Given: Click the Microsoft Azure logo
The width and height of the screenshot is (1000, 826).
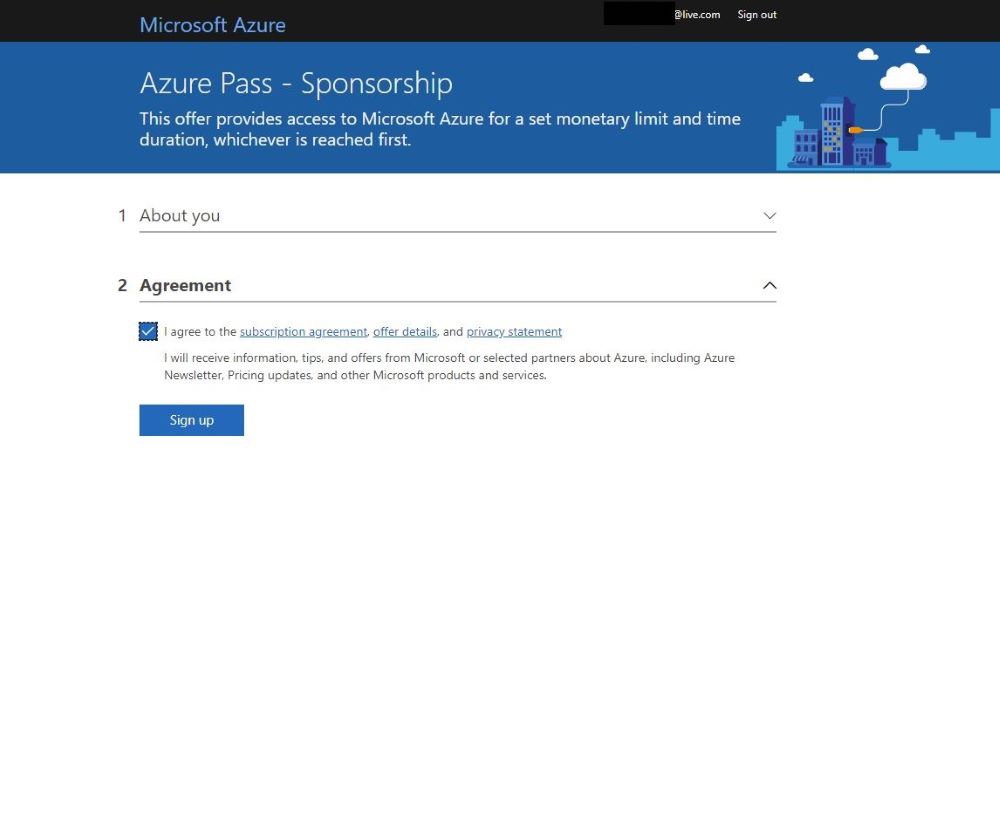Looking at the screenshot, I should [212, 24].
